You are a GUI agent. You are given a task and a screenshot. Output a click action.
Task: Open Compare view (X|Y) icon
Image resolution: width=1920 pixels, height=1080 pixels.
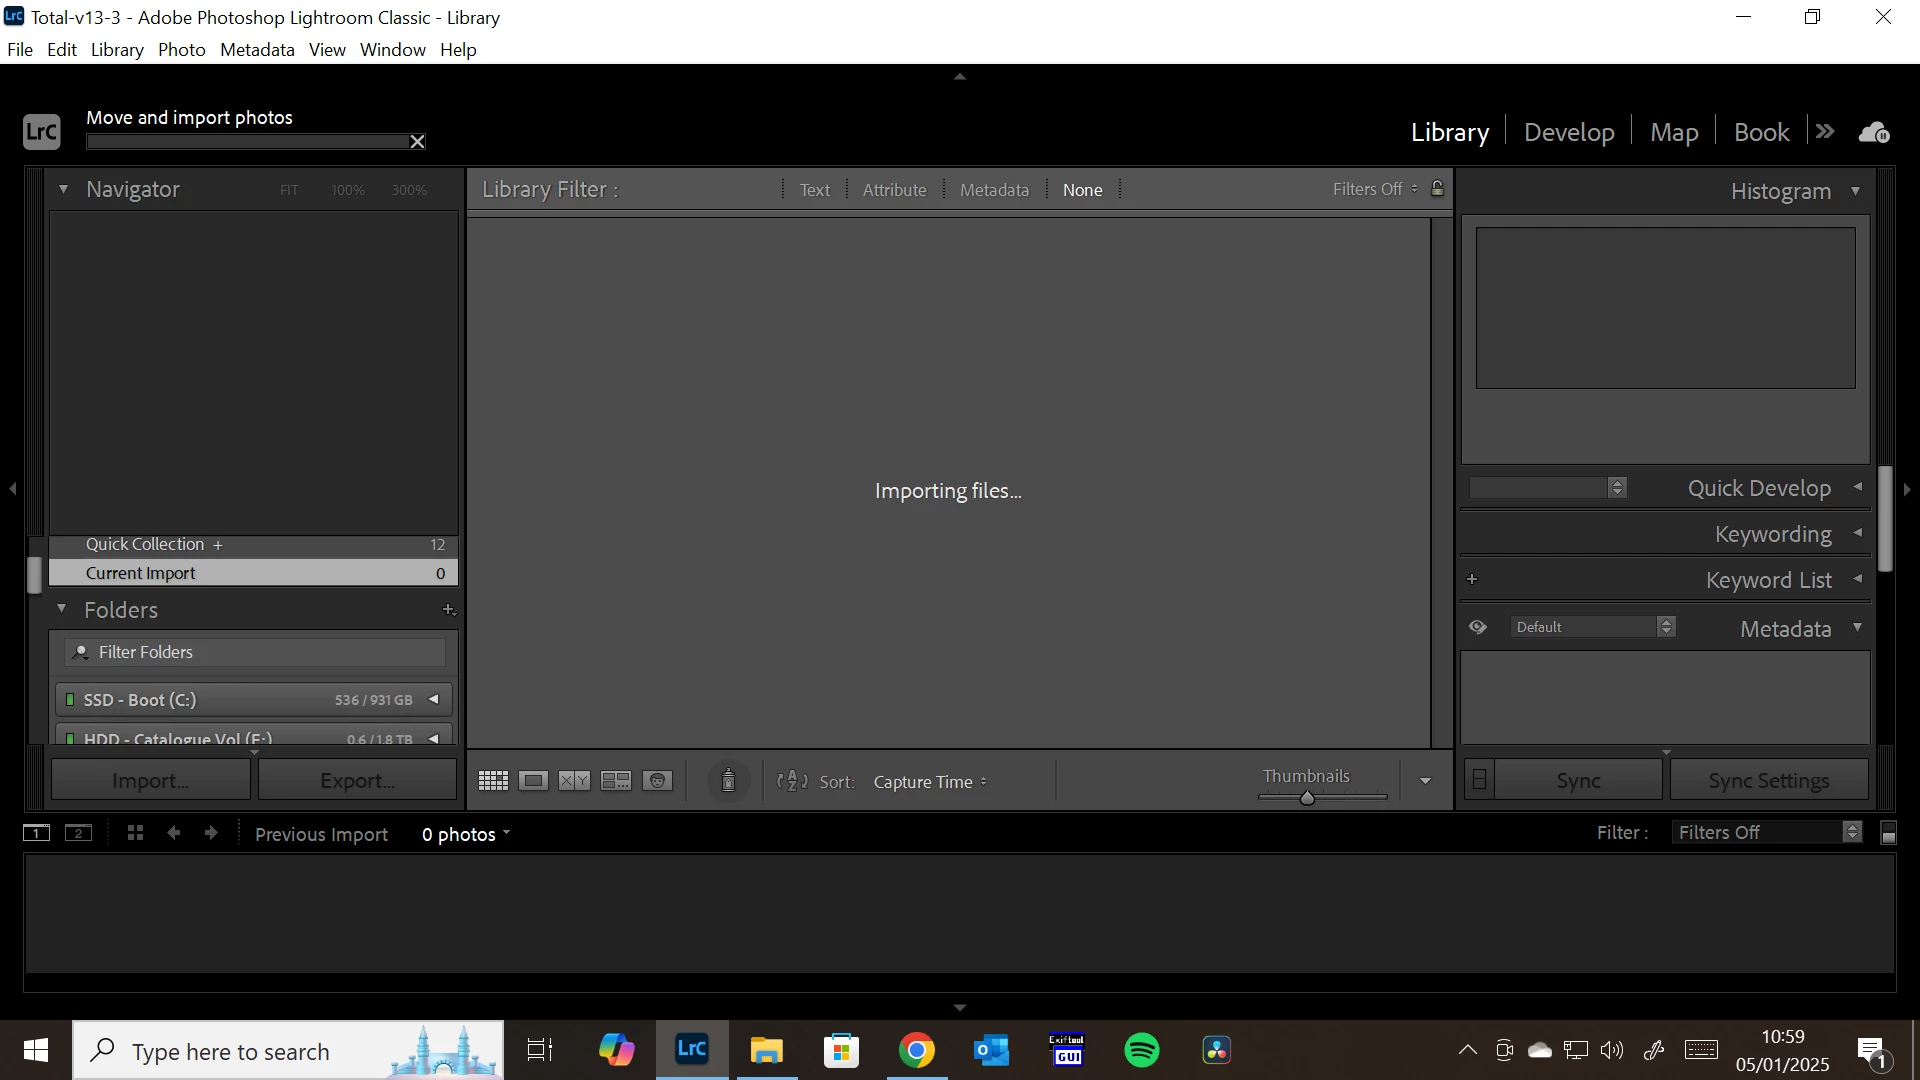[x=574, y=781]
